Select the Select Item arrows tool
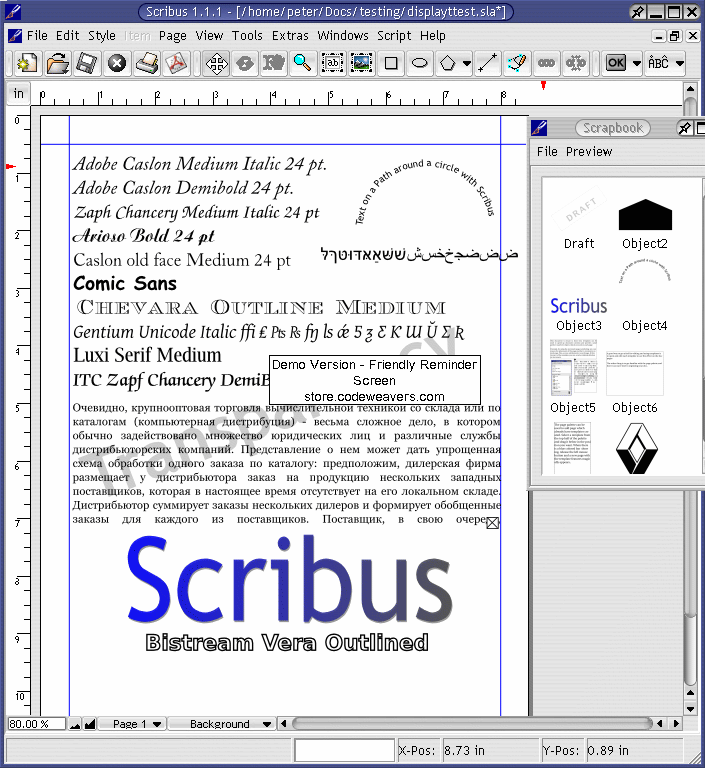Image resolution: width=705 pixels, height=768 pixels. coord(216,63)
